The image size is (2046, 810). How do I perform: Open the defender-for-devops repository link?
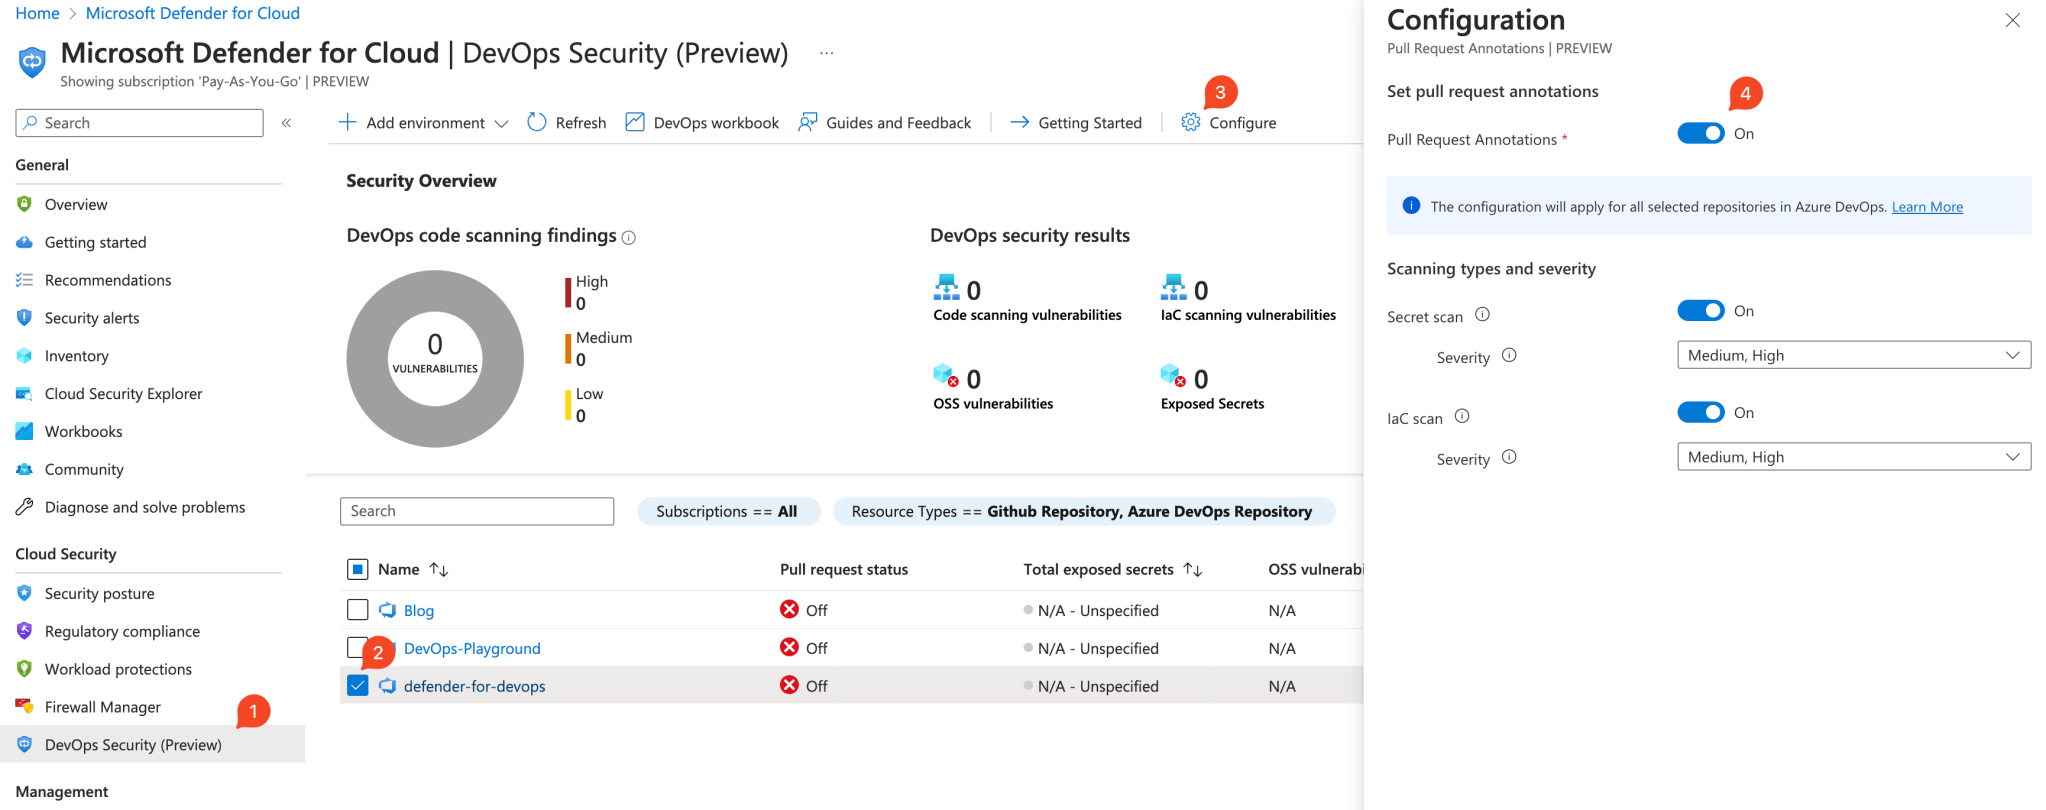(475, 686)
